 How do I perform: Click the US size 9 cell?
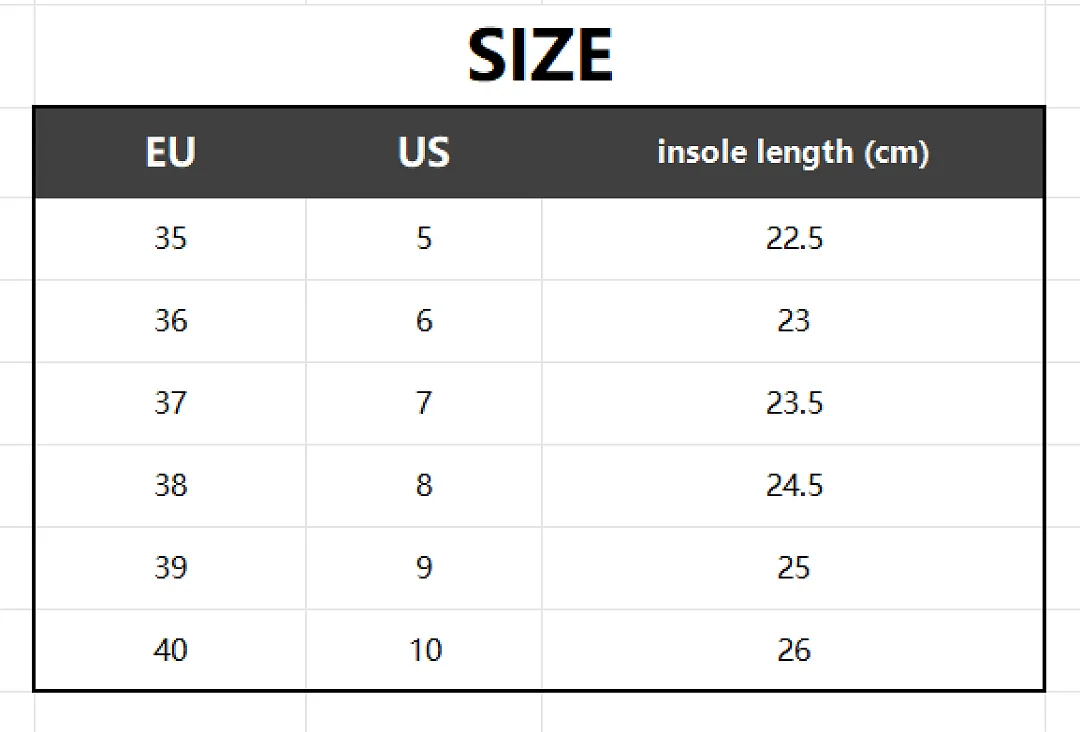click(x=424, y=567)
